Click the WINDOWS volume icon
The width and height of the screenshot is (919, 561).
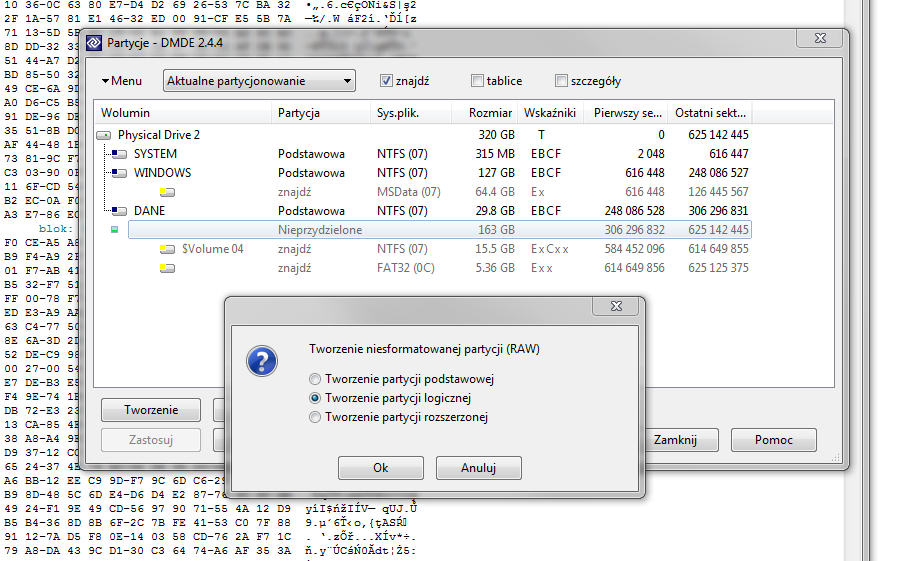click(x=120, y=173)
